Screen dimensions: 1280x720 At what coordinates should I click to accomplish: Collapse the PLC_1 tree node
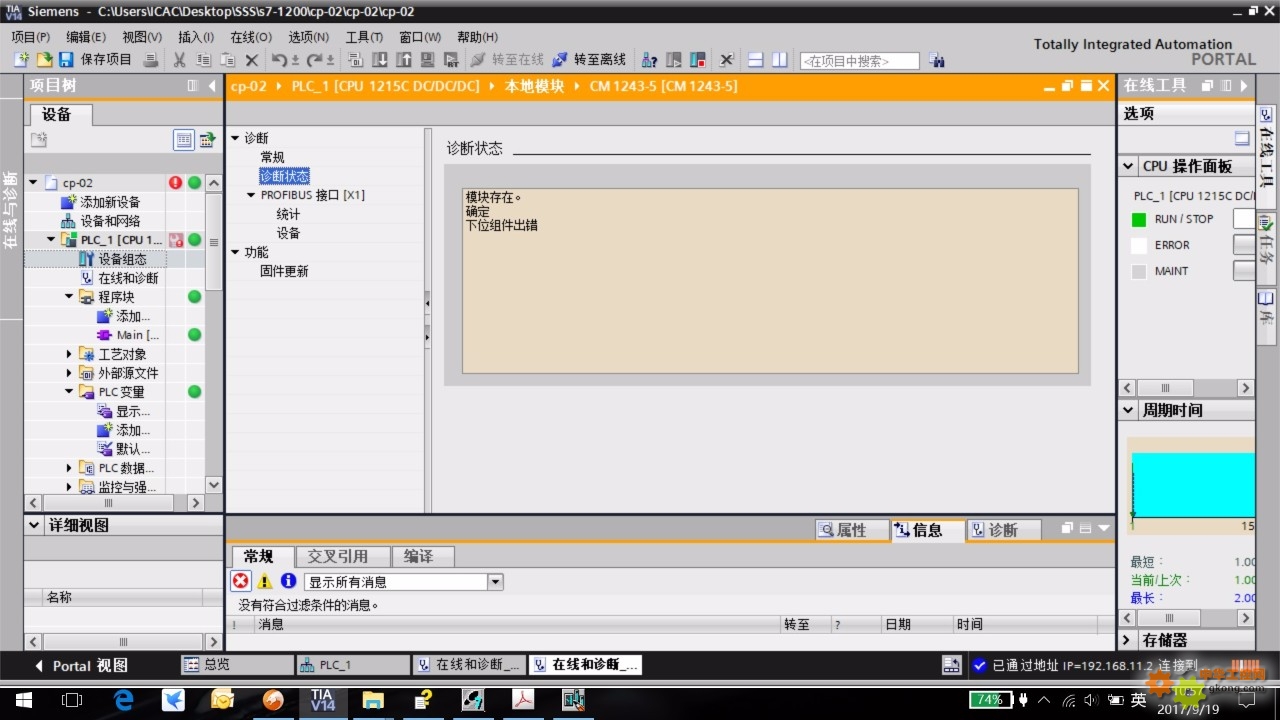[51, 240]
